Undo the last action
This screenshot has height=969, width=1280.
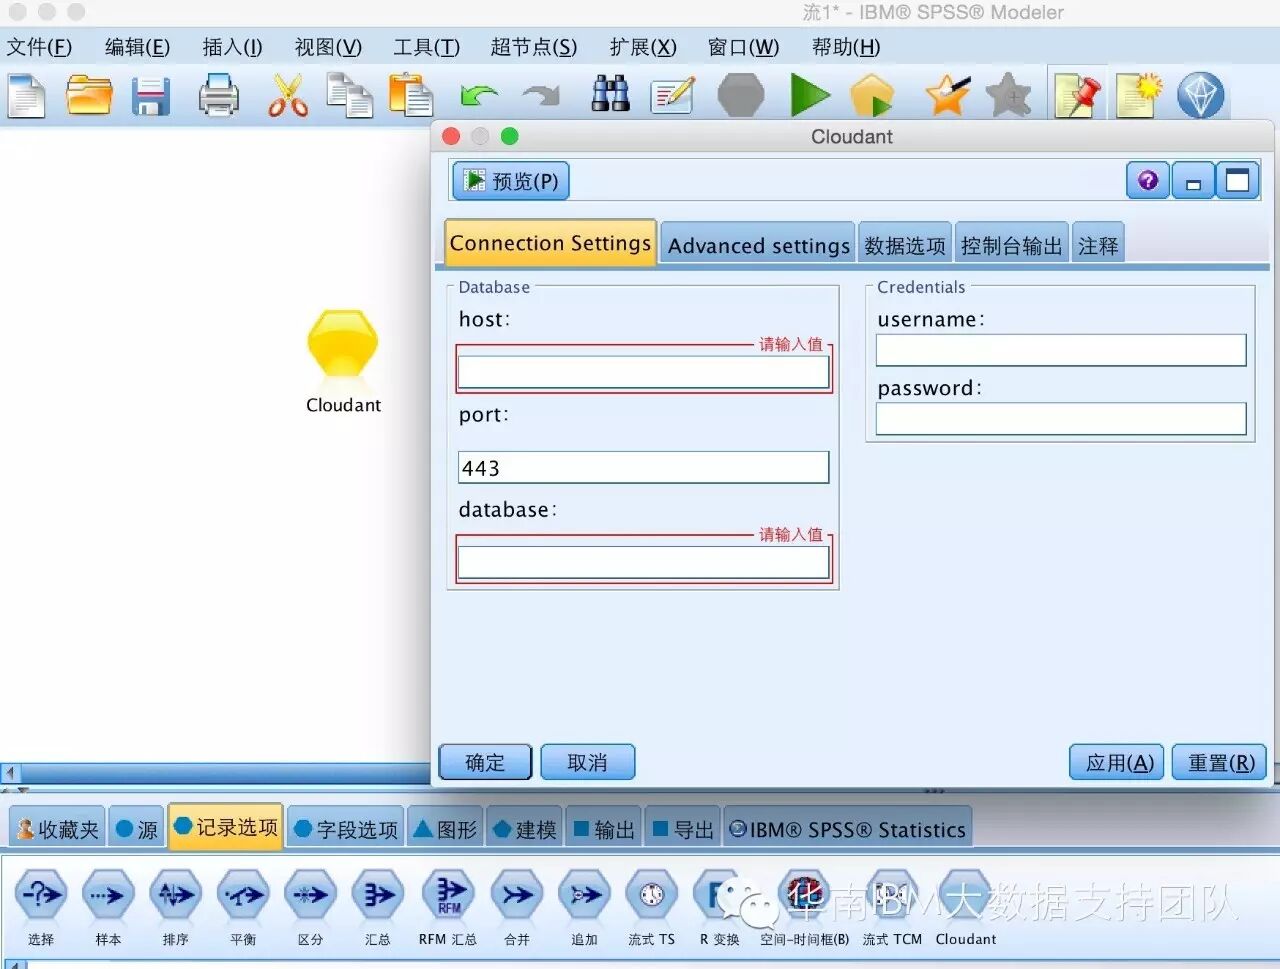479,96
